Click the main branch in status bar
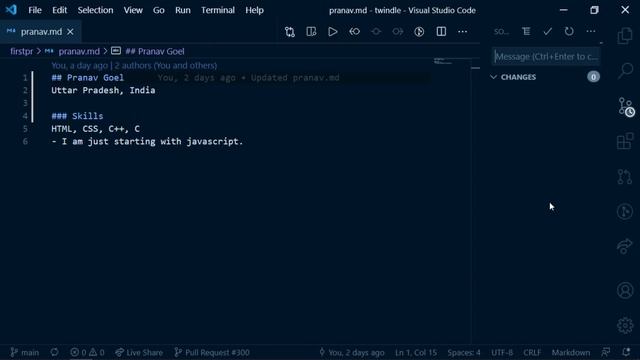Image resolution: width=640 pixels, height=360 pixels. (x=25, y=352)
